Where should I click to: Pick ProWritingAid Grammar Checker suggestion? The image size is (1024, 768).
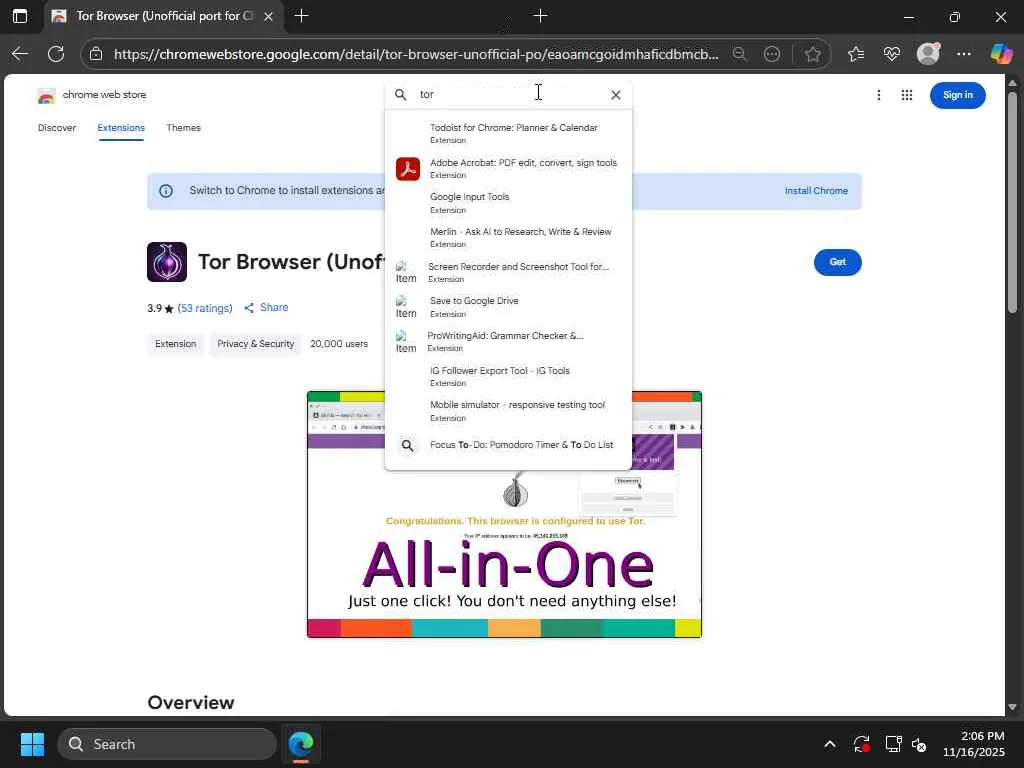coord(508,342)
